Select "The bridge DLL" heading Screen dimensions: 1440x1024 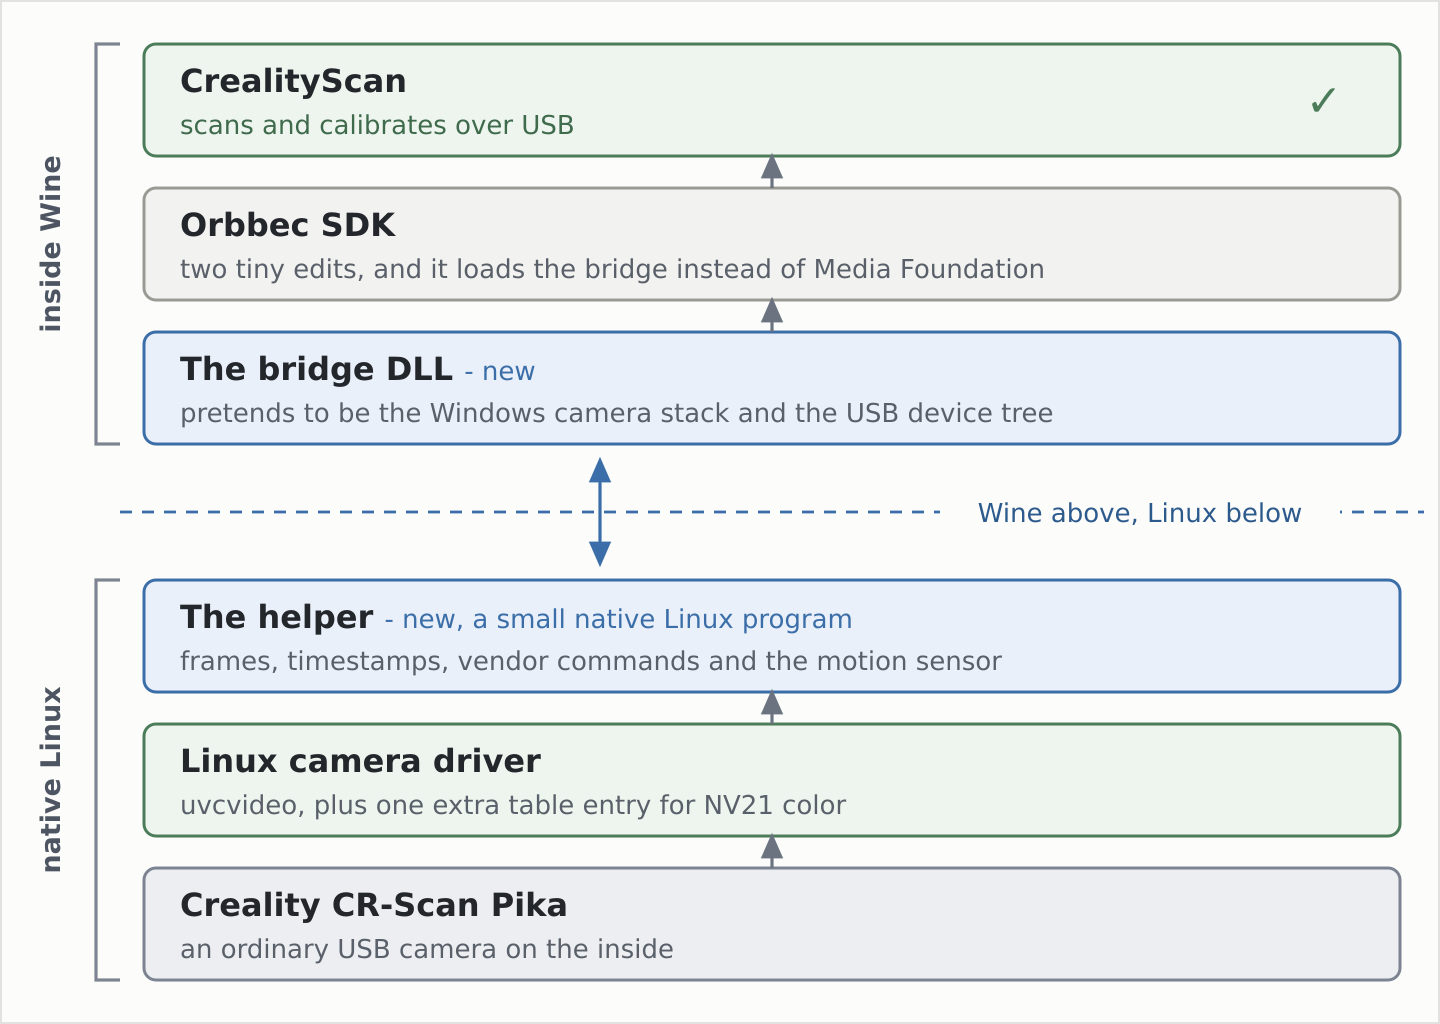click(x=316, y=369)
